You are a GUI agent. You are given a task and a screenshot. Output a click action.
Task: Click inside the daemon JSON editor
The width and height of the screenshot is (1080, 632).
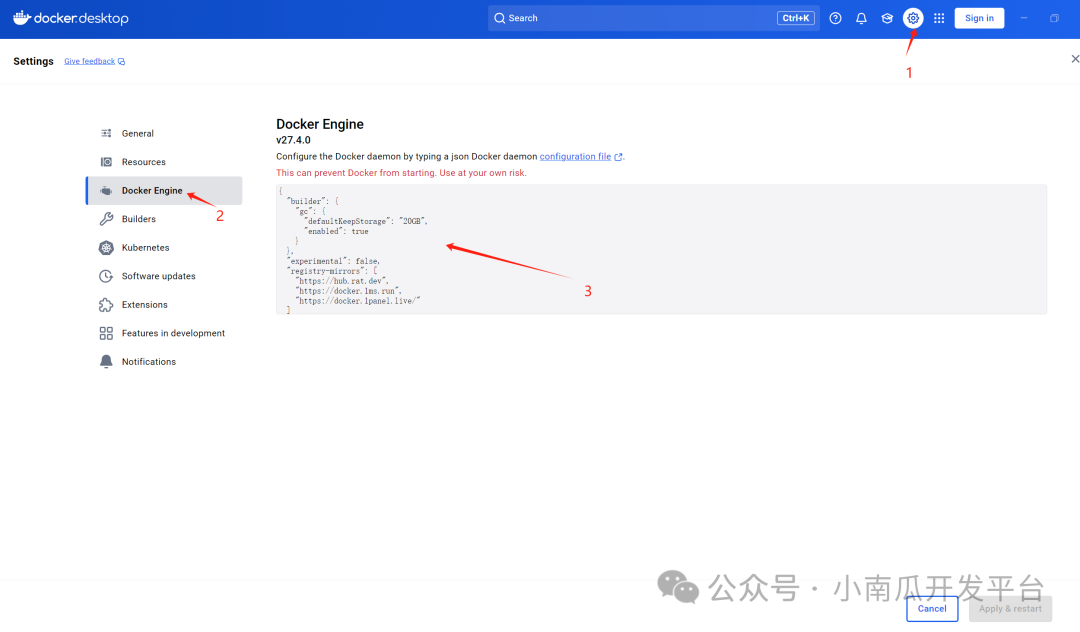tap(661, 249)
